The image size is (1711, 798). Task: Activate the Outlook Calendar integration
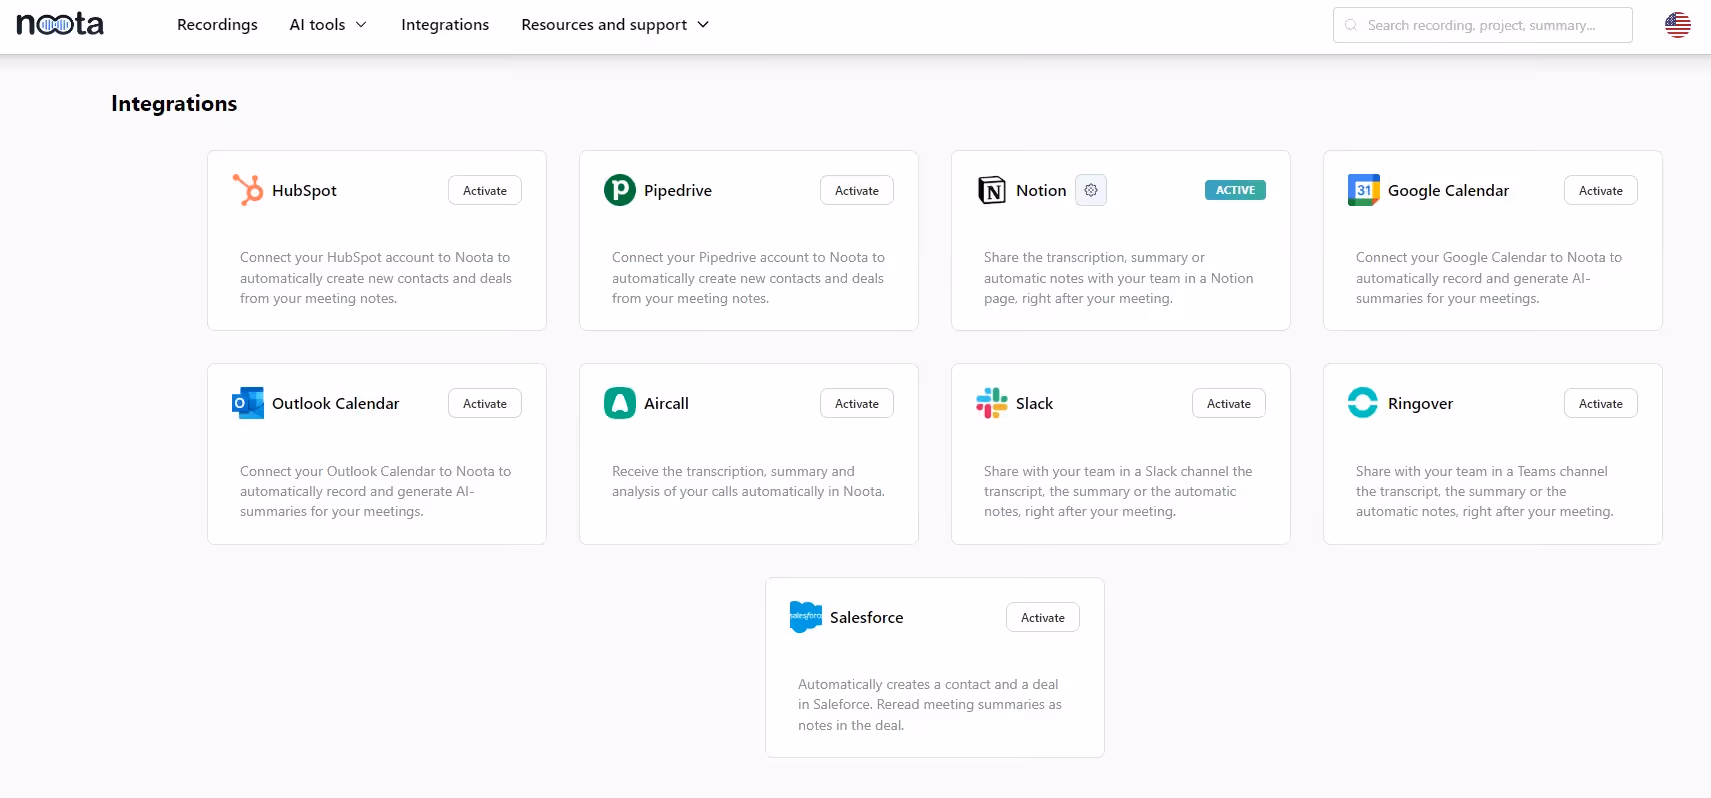tap(485, 403)
